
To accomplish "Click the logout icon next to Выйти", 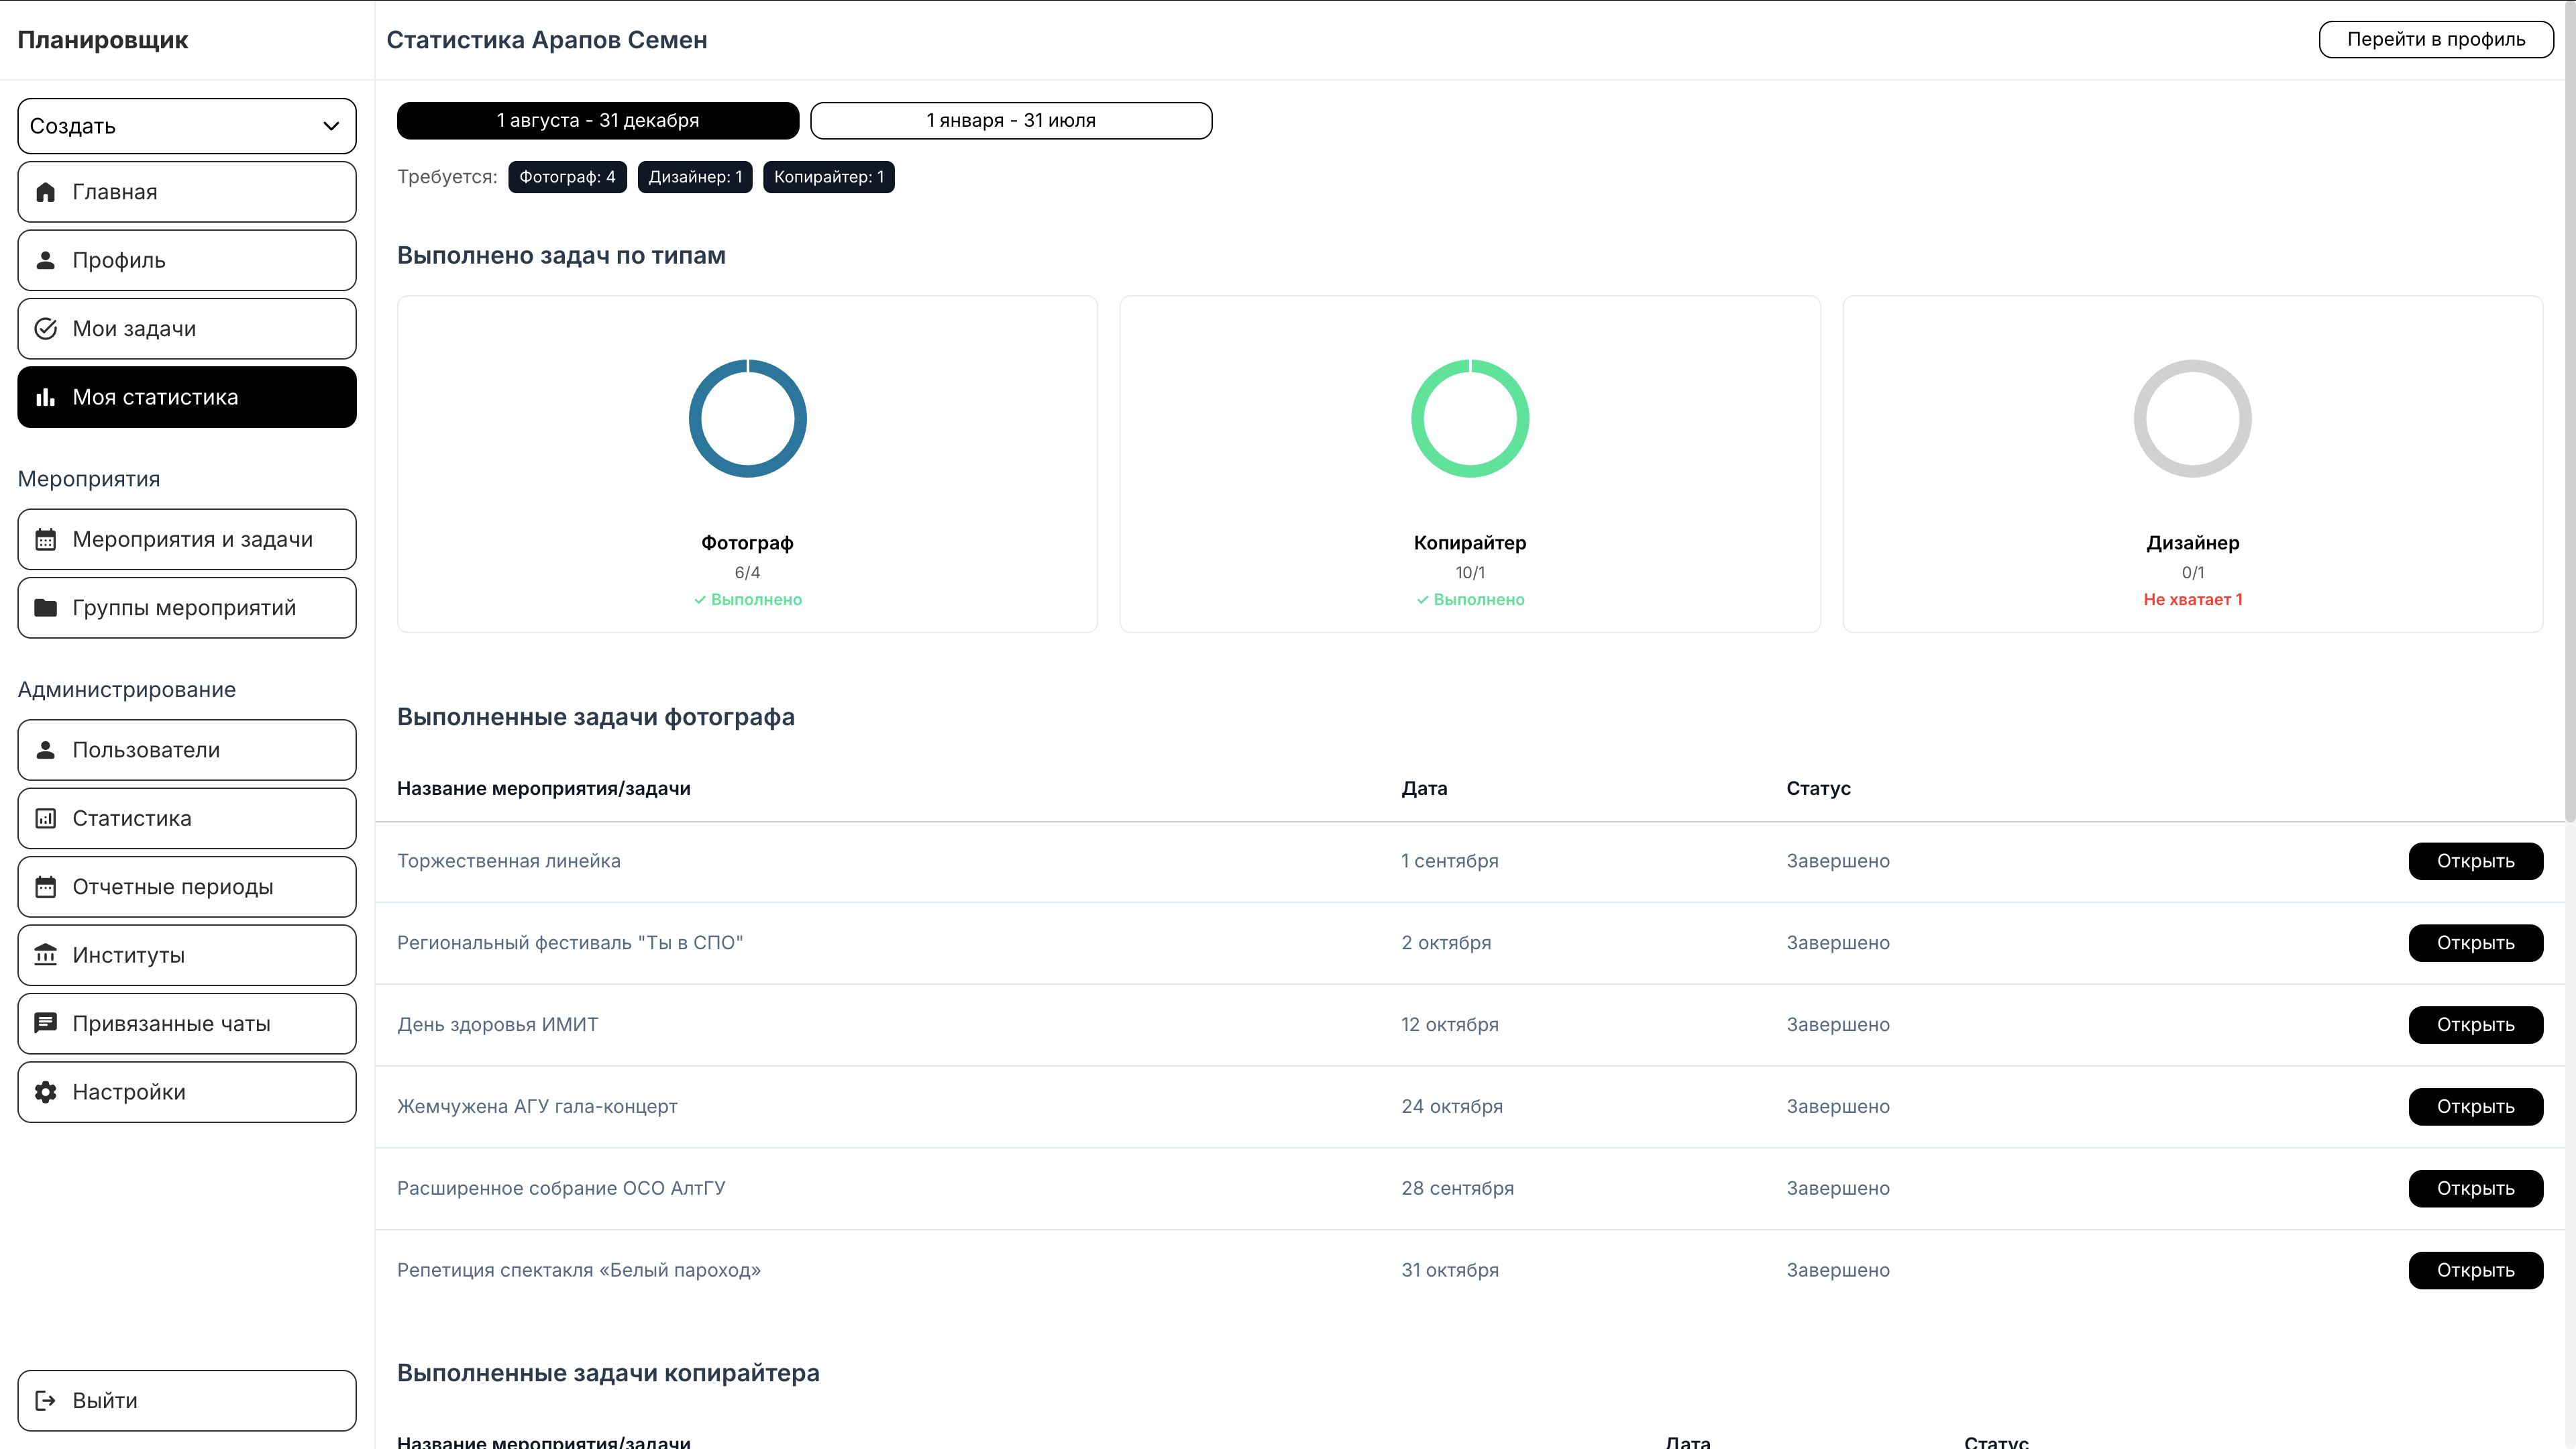I will 46,1400.
